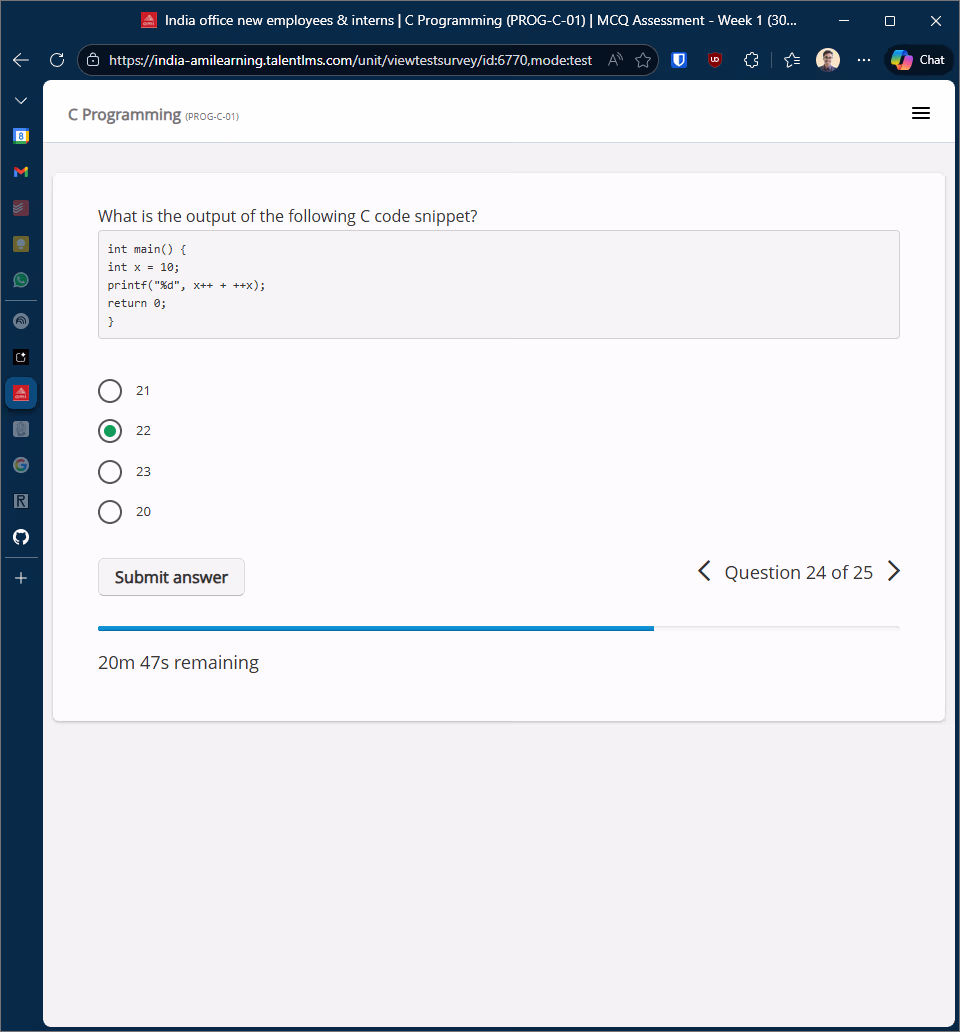The height and width of the screenshot is (1032, 960).
Task: Collapse the vertical tabs chevron
Action: point(21,101)
